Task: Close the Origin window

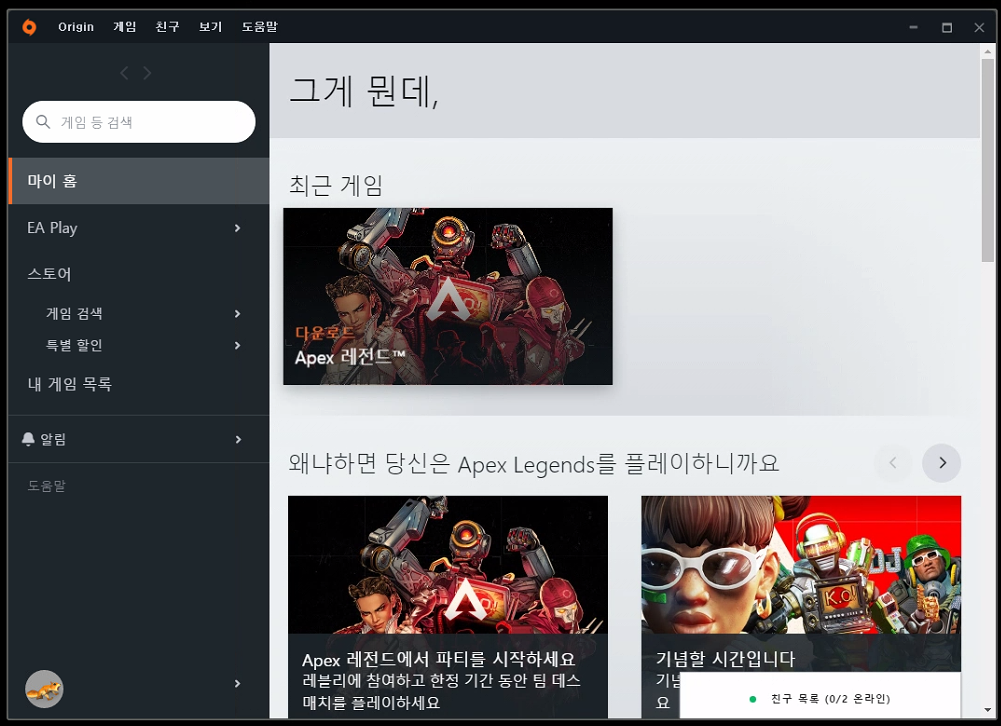Action: coord(979,27)
